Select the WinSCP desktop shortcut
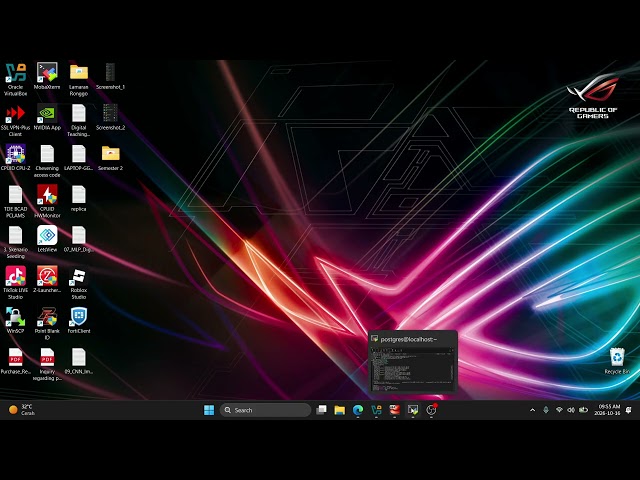Image resolution: width=640 pixels, height=480 pixels. (x=16, y=320)
